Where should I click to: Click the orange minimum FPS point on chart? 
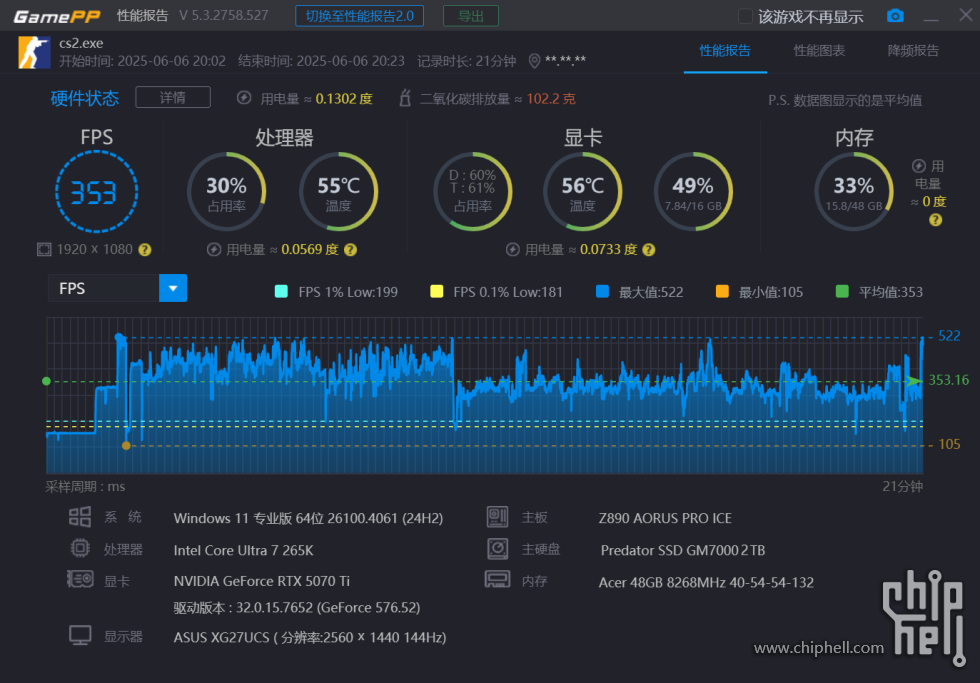click(x=126, y=446)
